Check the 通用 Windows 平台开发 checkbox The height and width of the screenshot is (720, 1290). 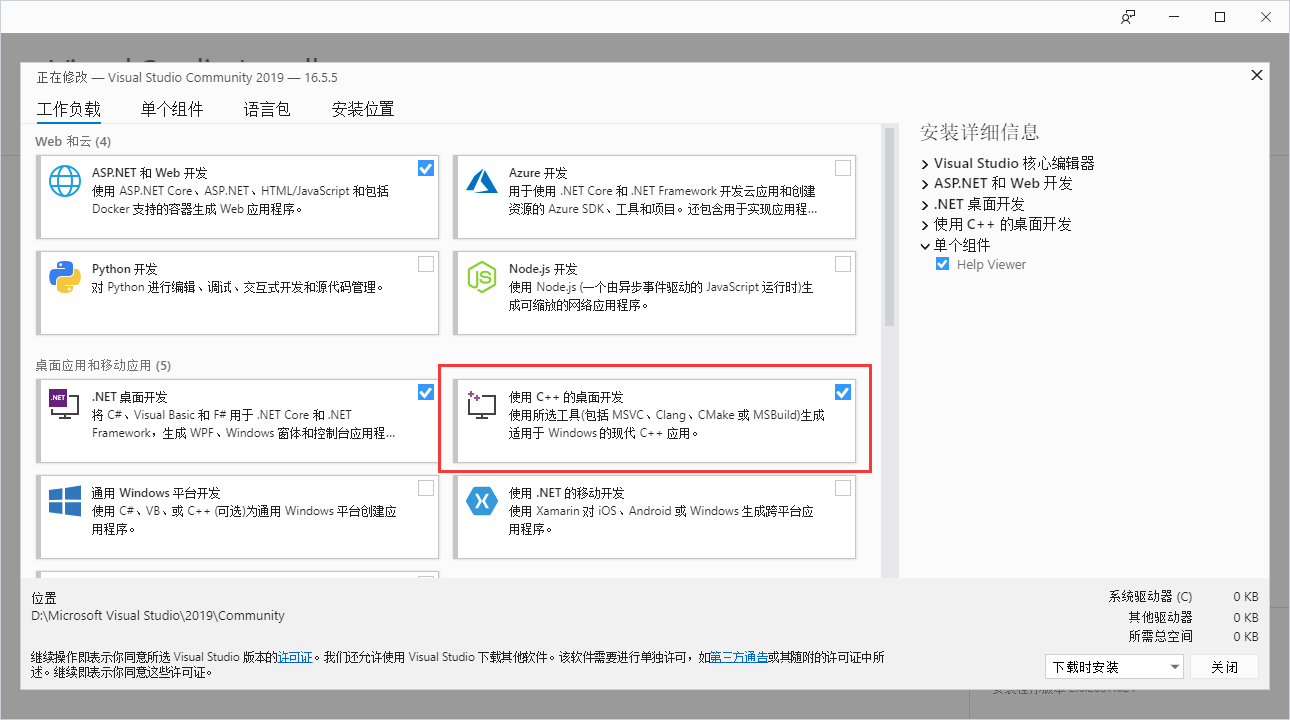[x=426, y=488]
